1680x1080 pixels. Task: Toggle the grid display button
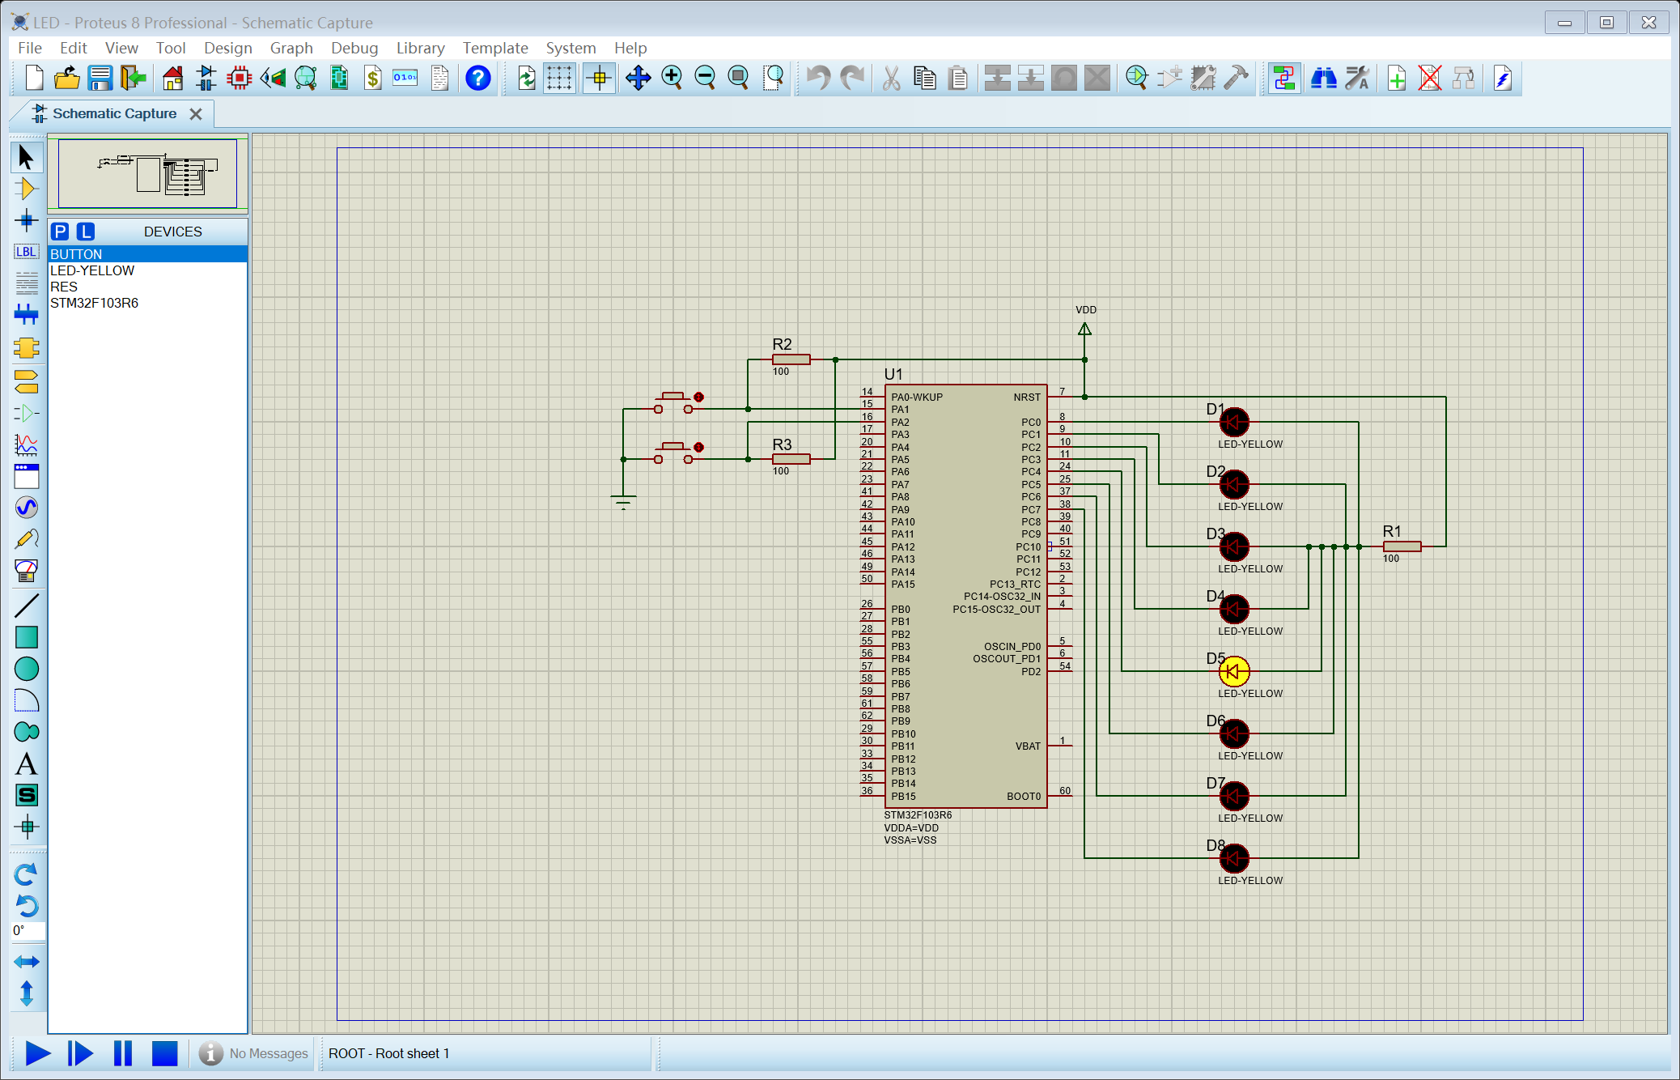[559, 78]
